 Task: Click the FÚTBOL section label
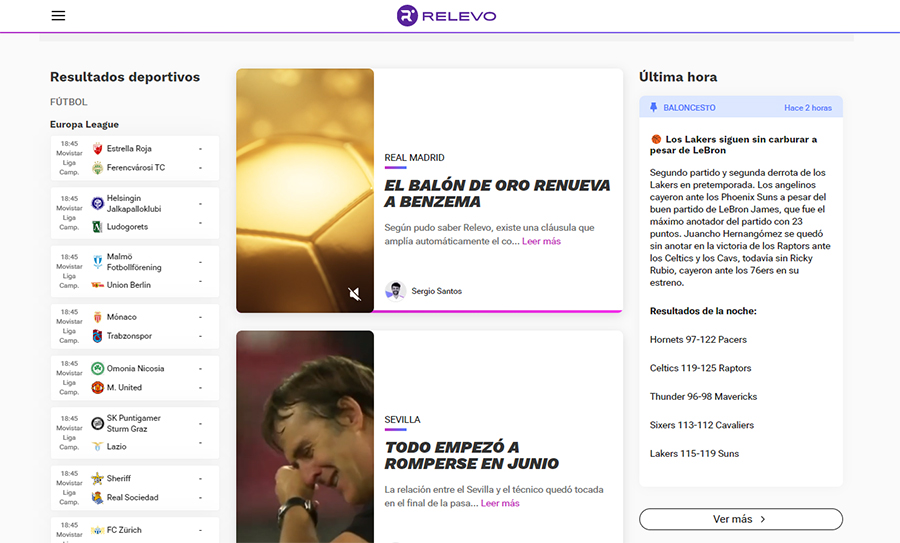[68, 102]
